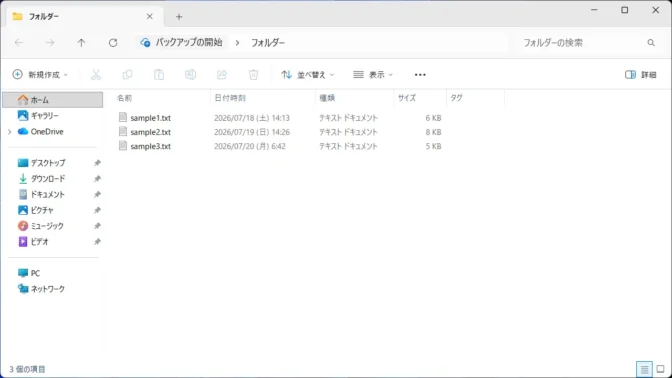This screenshot has width=672, height=378.
Task: Click pin icon next to ビデオ
Action: 97,242
